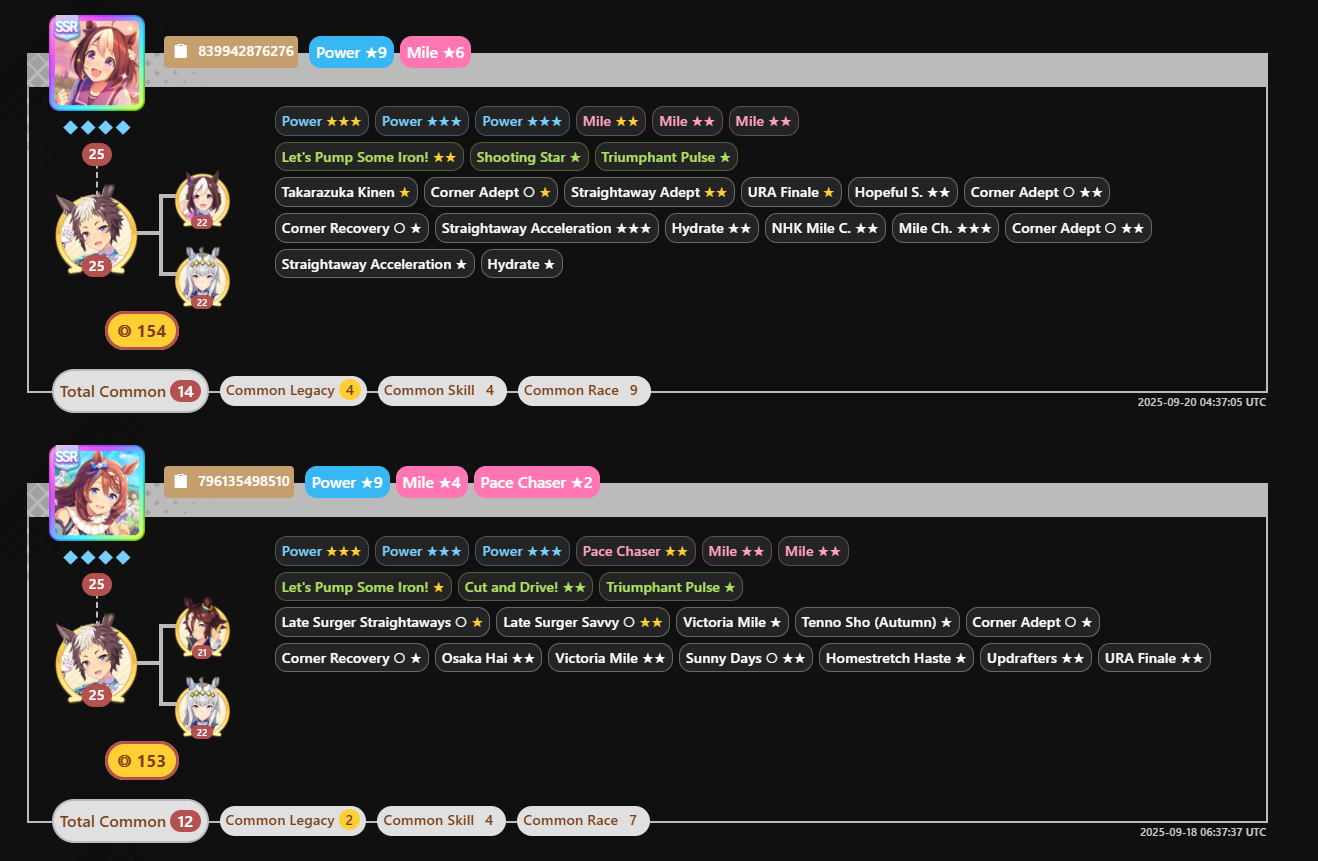Click the Pace Chaser ★2 header tag
Screen dimensions: 1318x861
pyautogui.click(x=536, y=482)
